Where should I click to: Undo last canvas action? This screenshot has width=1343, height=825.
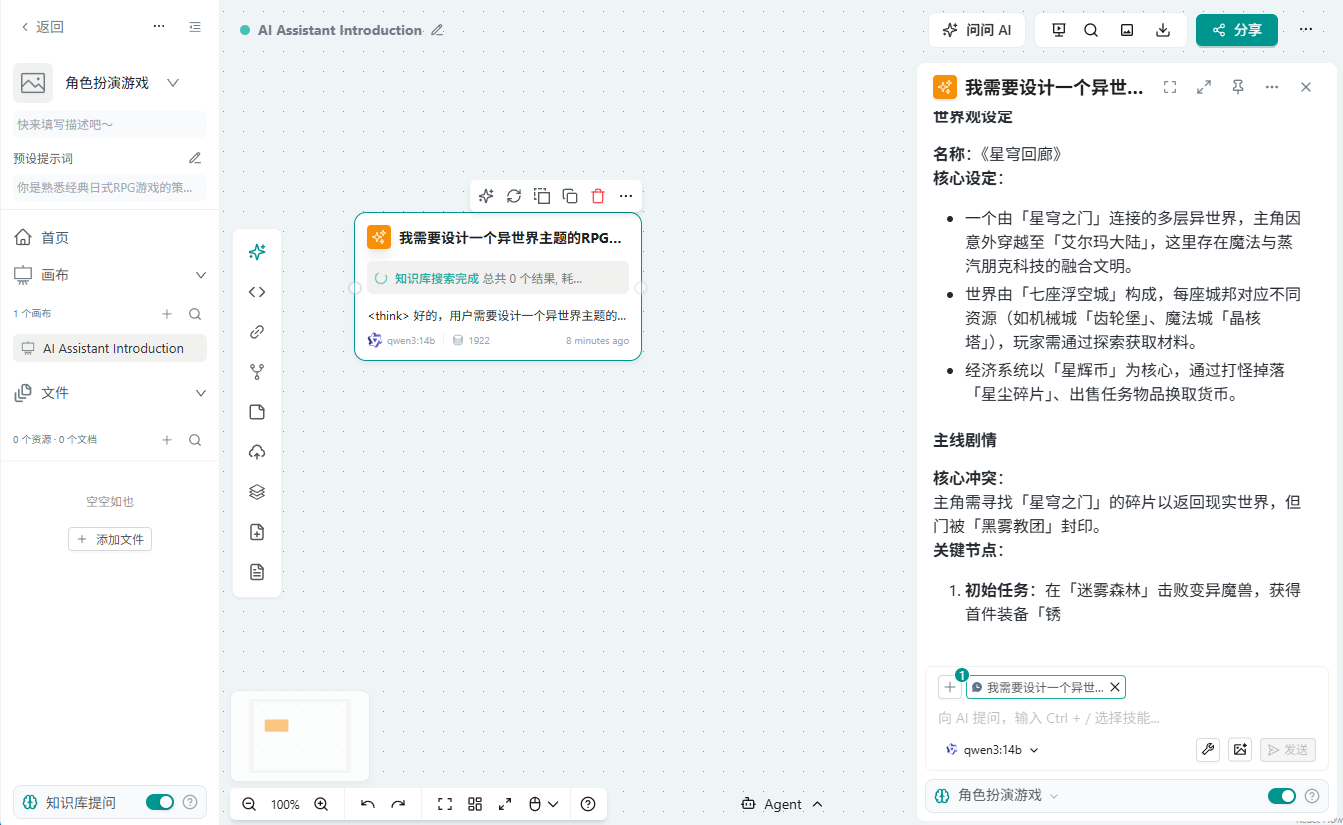point(367,804)
